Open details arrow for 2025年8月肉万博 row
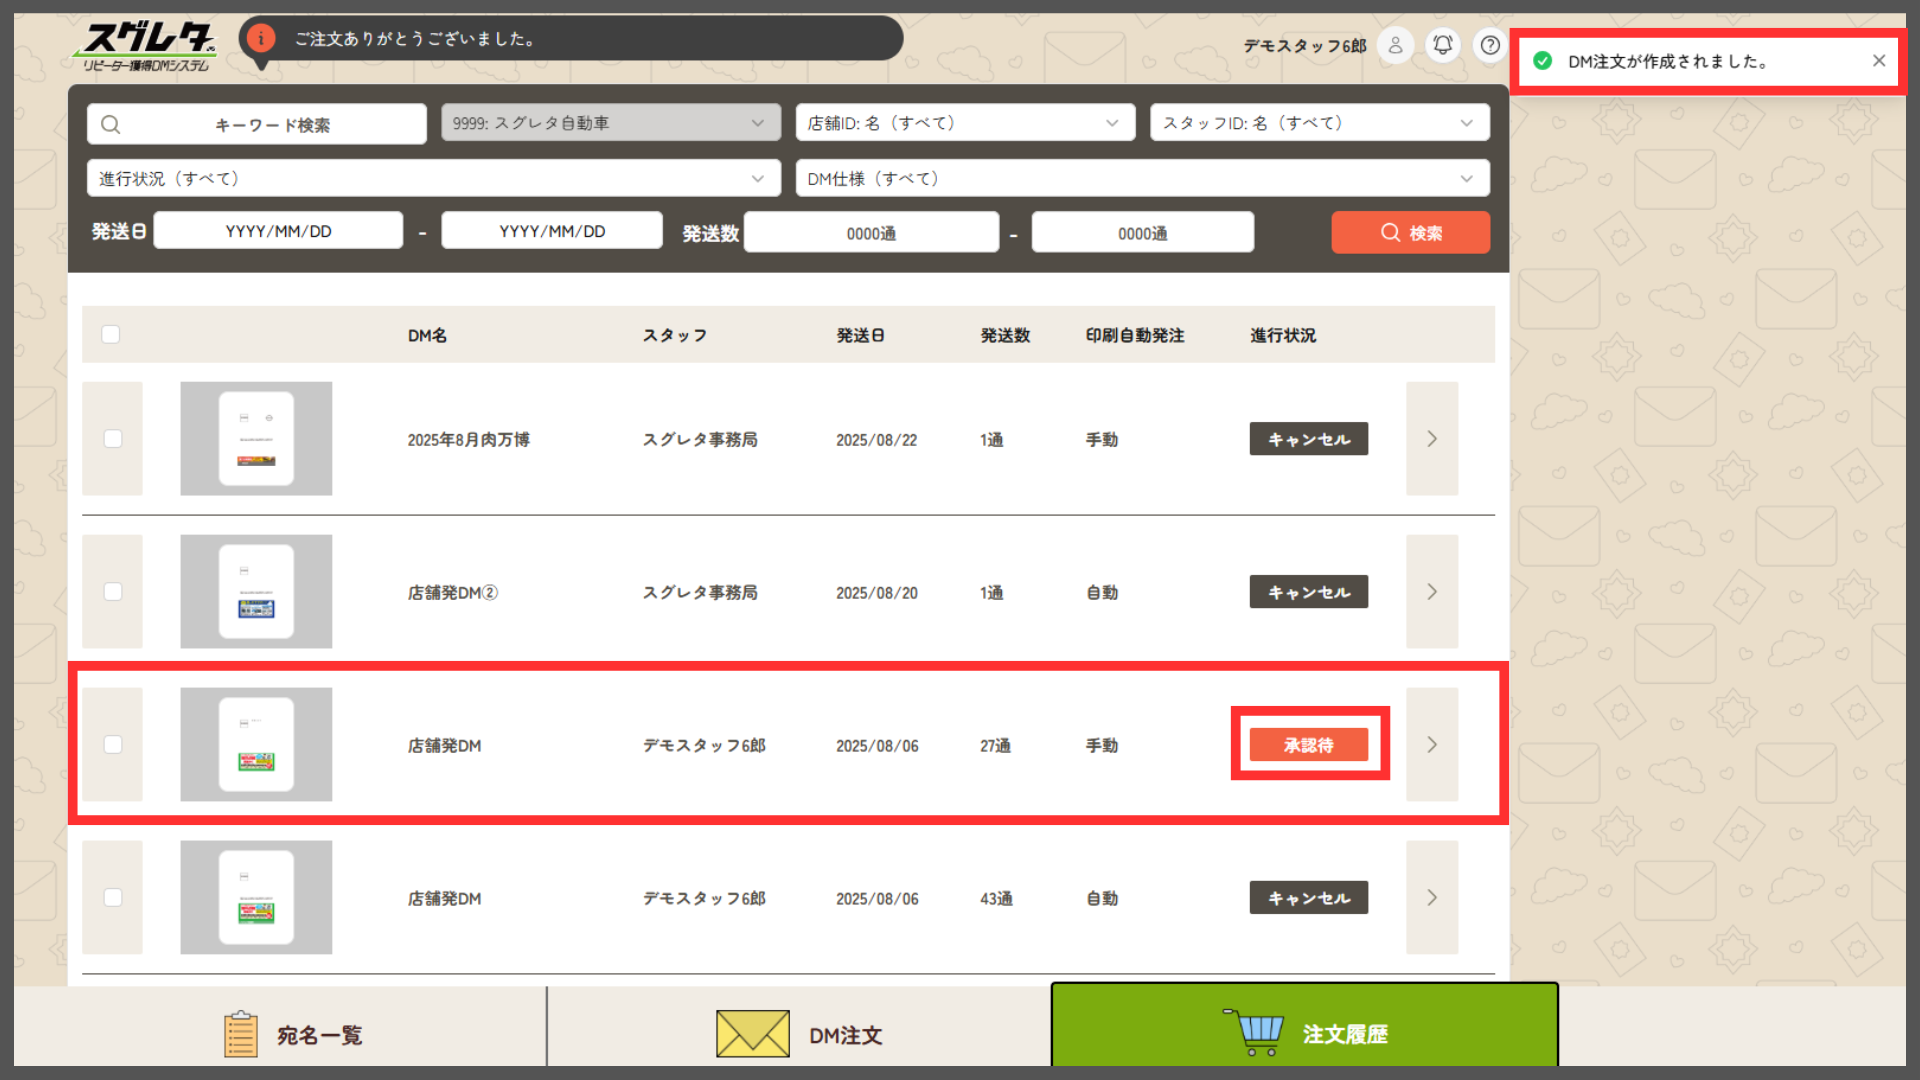Screen dimensions: 1920x1080 1431,439
